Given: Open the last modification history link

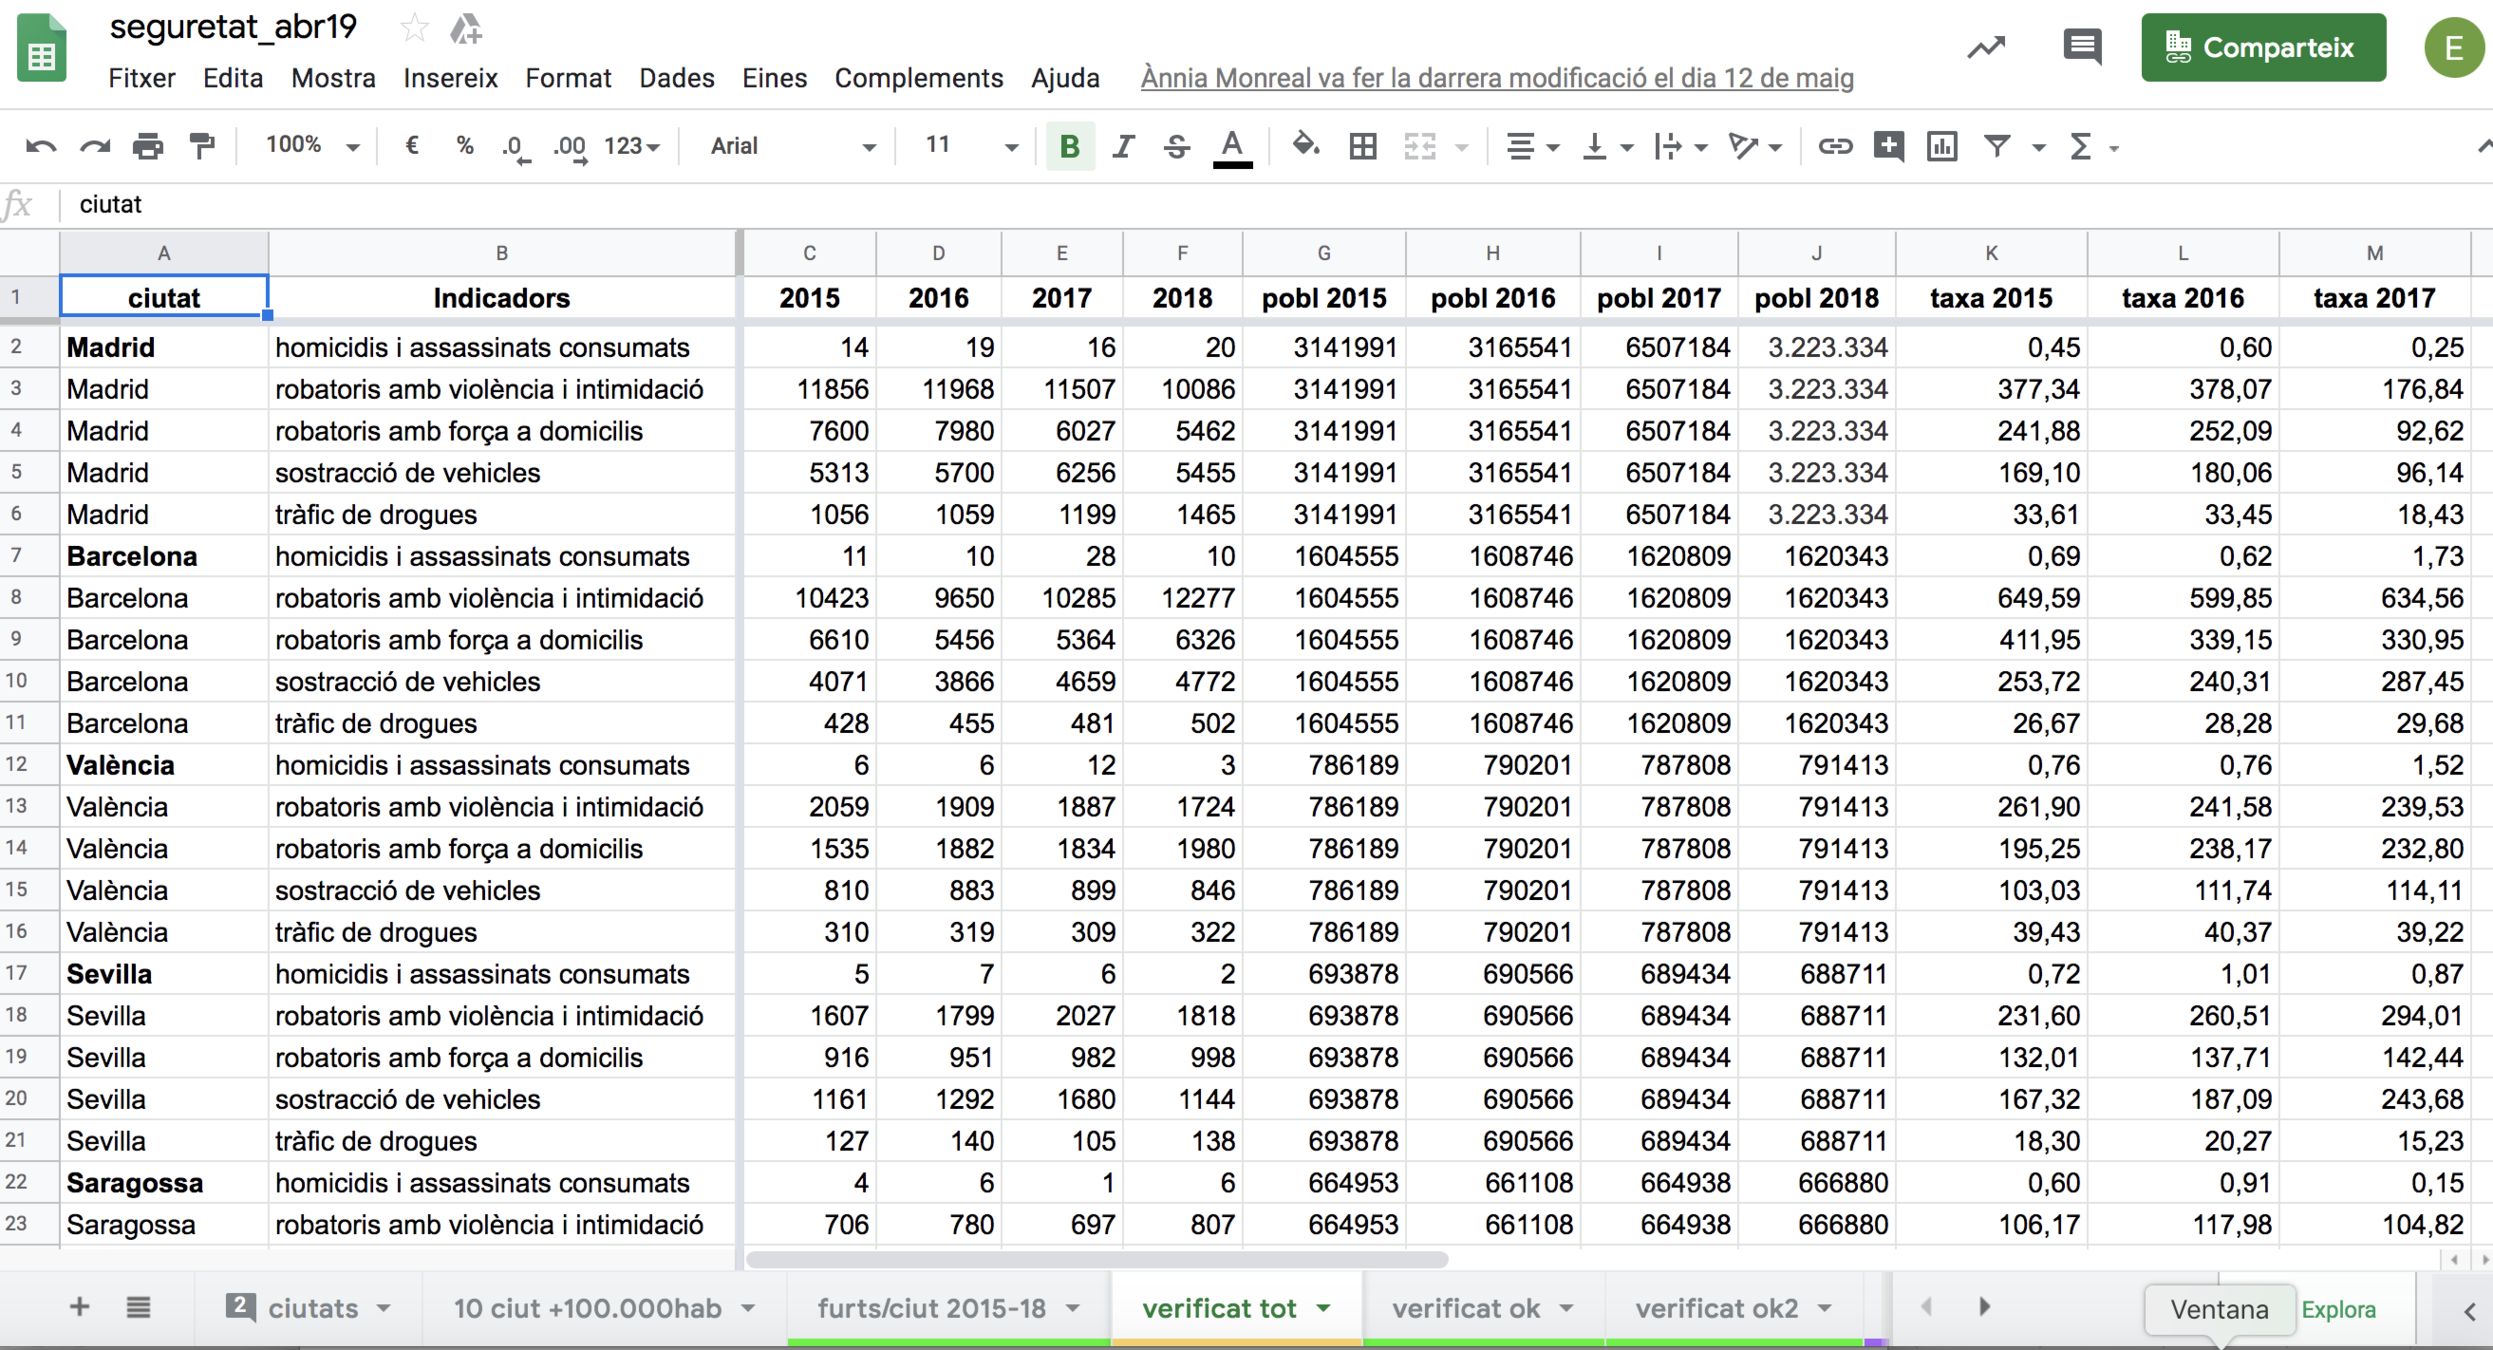Looking at the screenshot, I should pos(1496,78).
